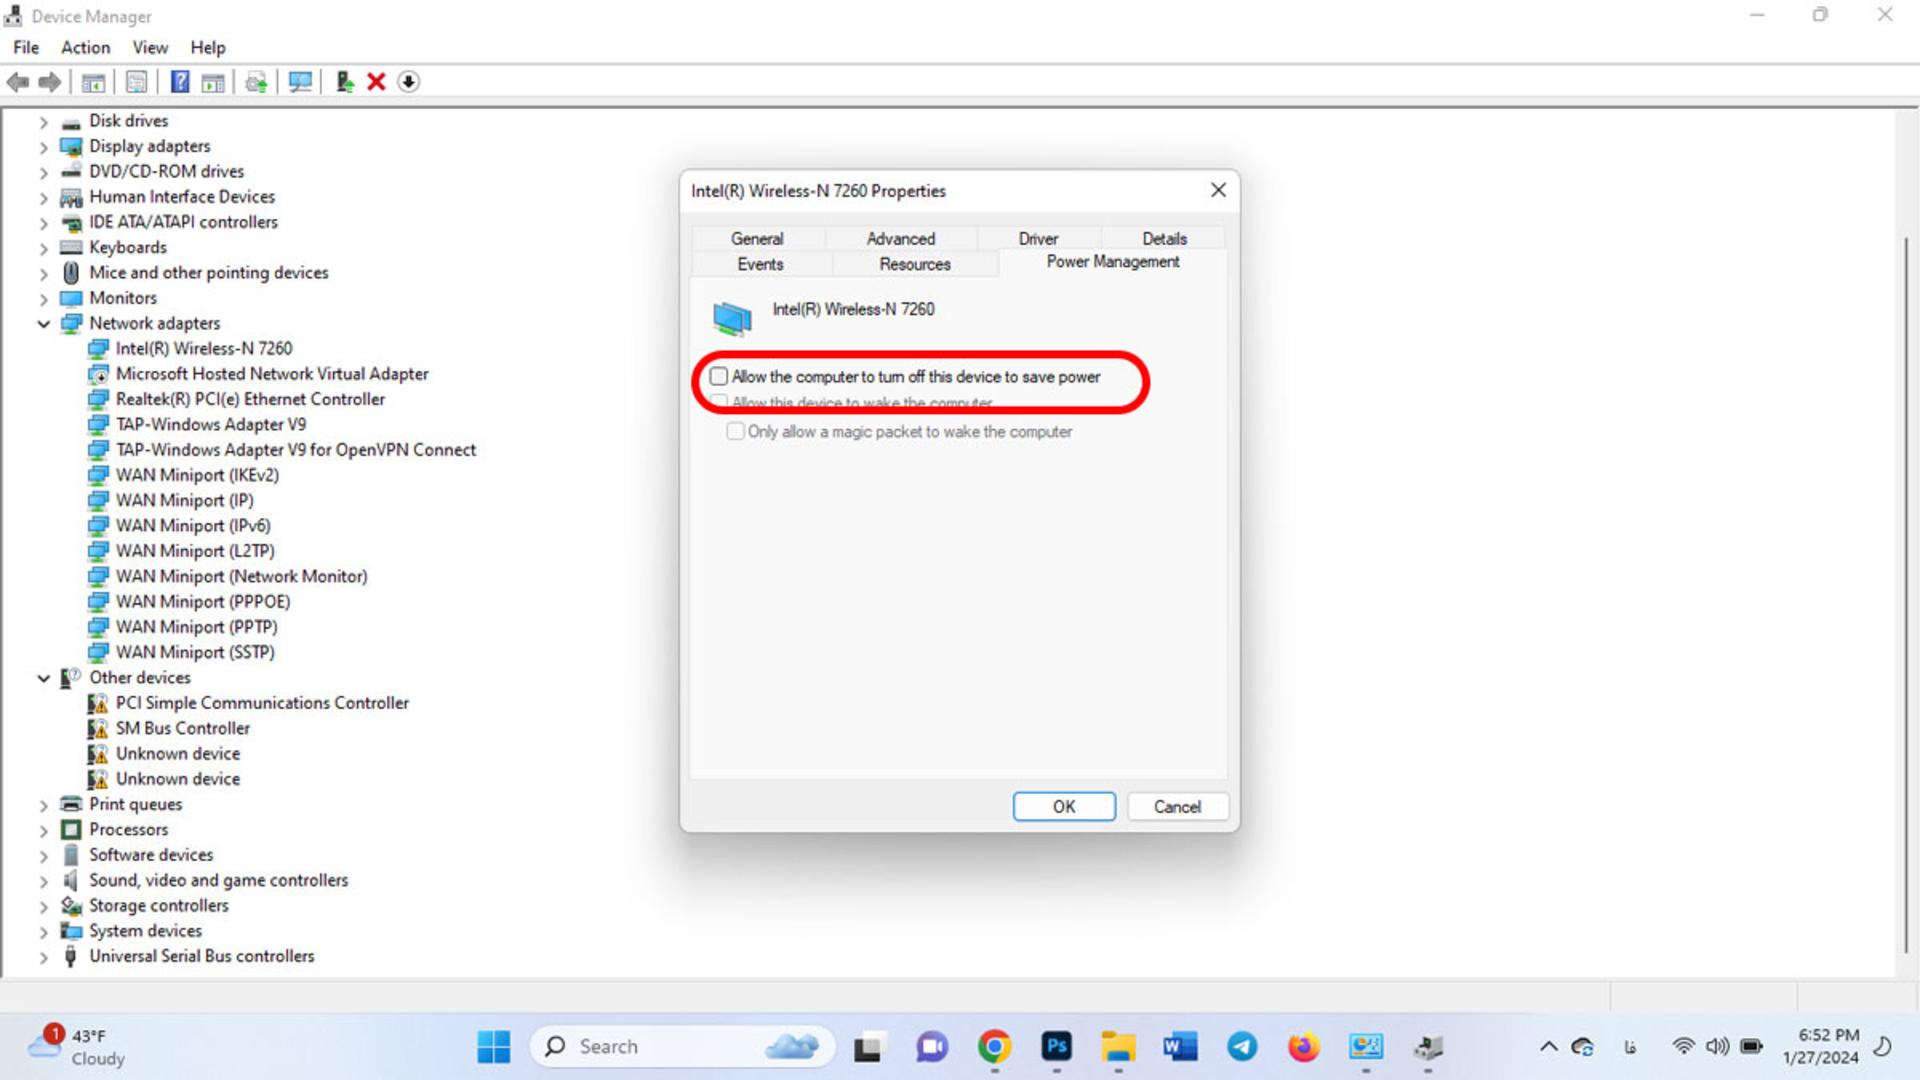Select SM Bus Controller device

(x=183, y=728)
